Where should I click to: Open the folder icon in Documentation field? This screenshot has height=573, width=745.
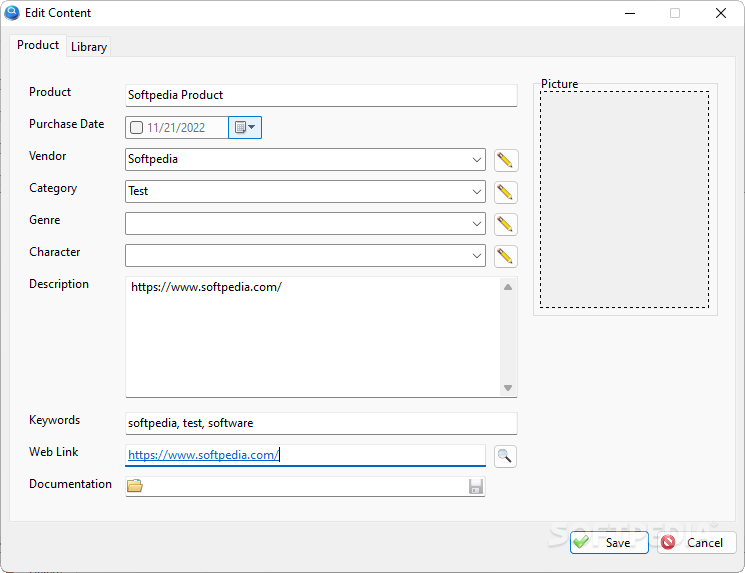point(135,486)
